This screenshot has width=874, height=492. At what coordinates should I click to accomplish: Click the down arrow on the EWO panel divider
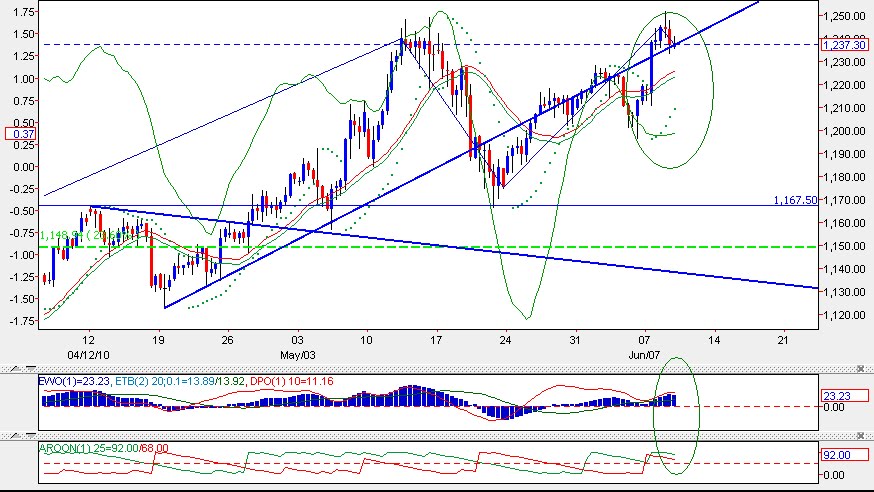click(x=31, y=369)
